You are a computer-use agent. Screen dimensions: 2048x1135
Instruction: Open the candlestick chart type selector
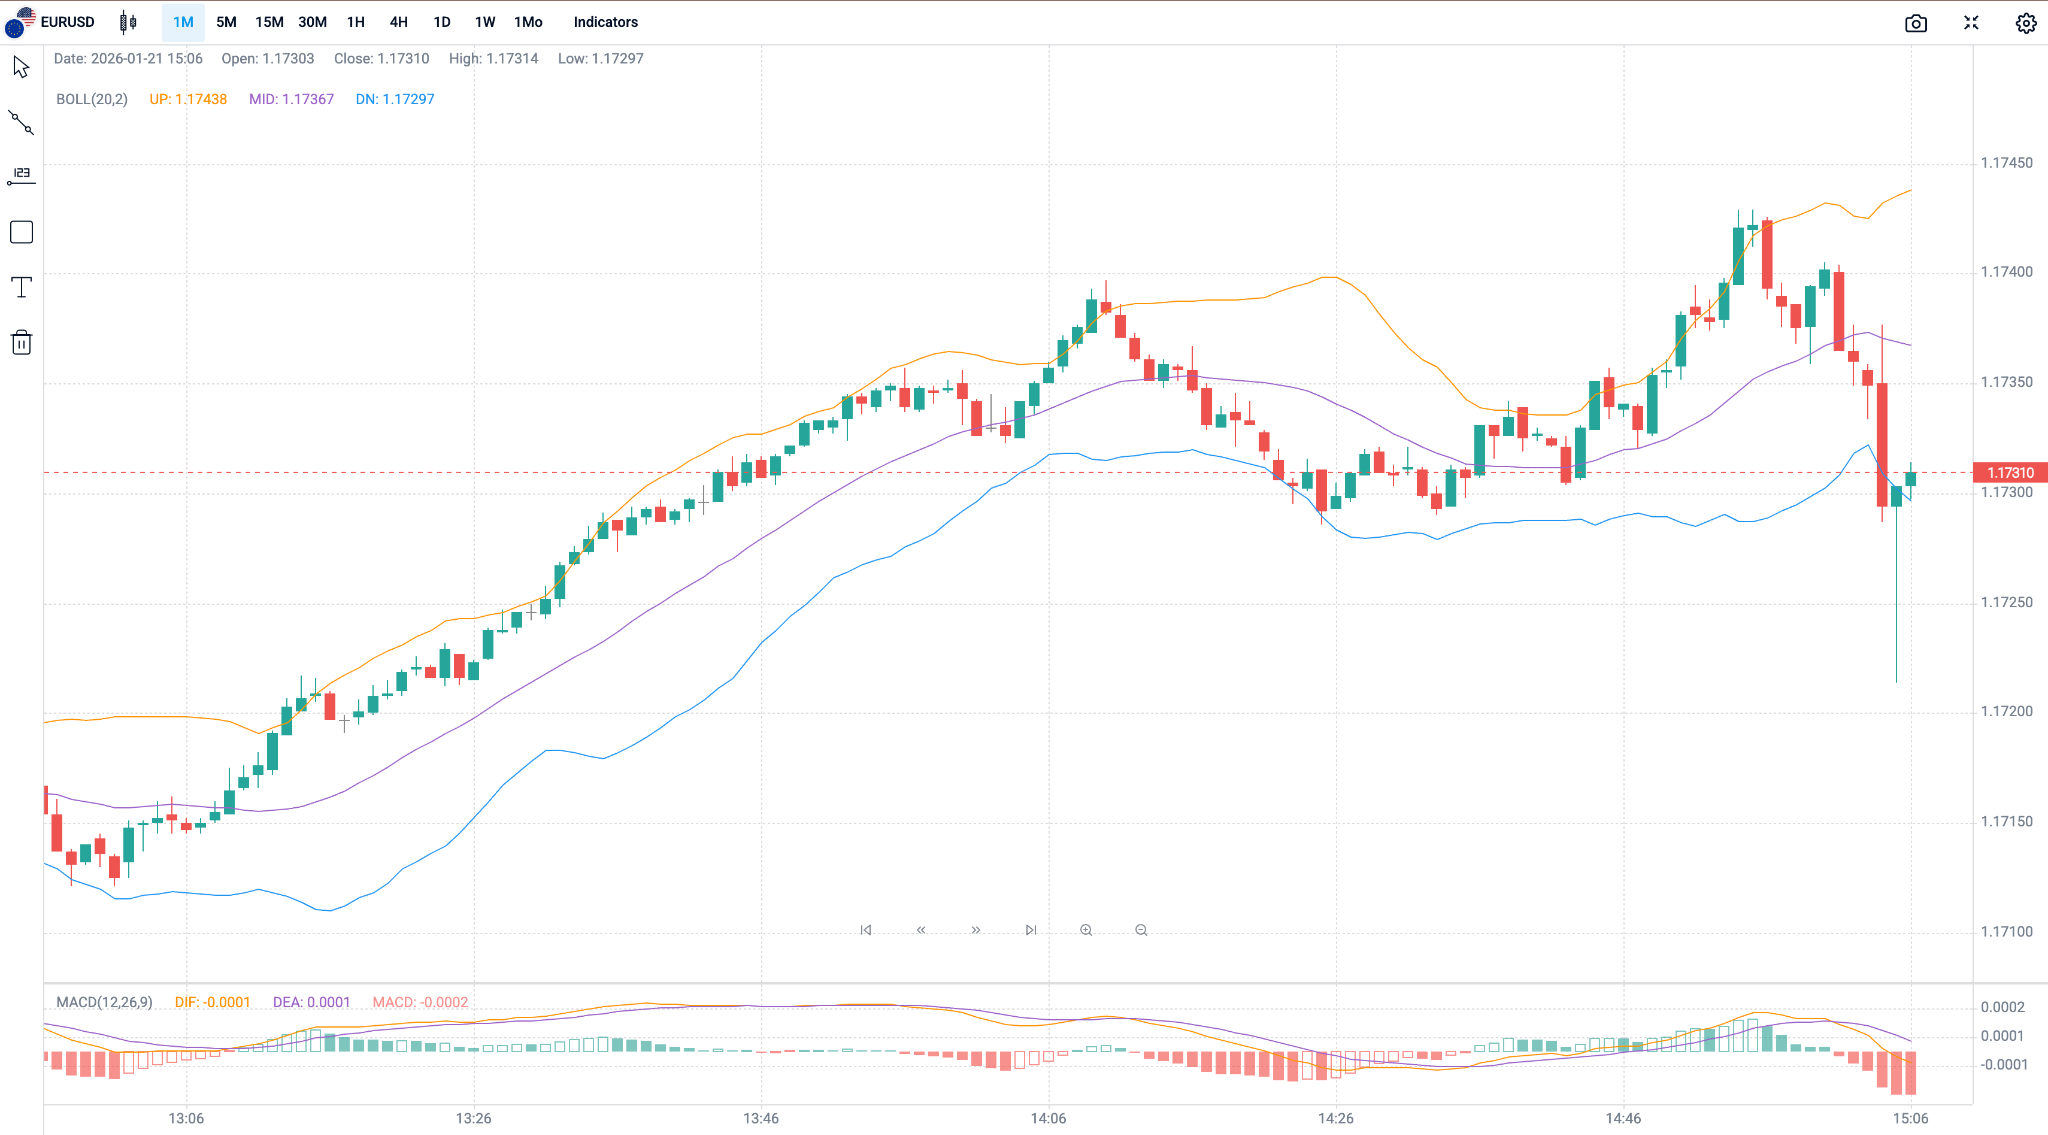[128, 22]
